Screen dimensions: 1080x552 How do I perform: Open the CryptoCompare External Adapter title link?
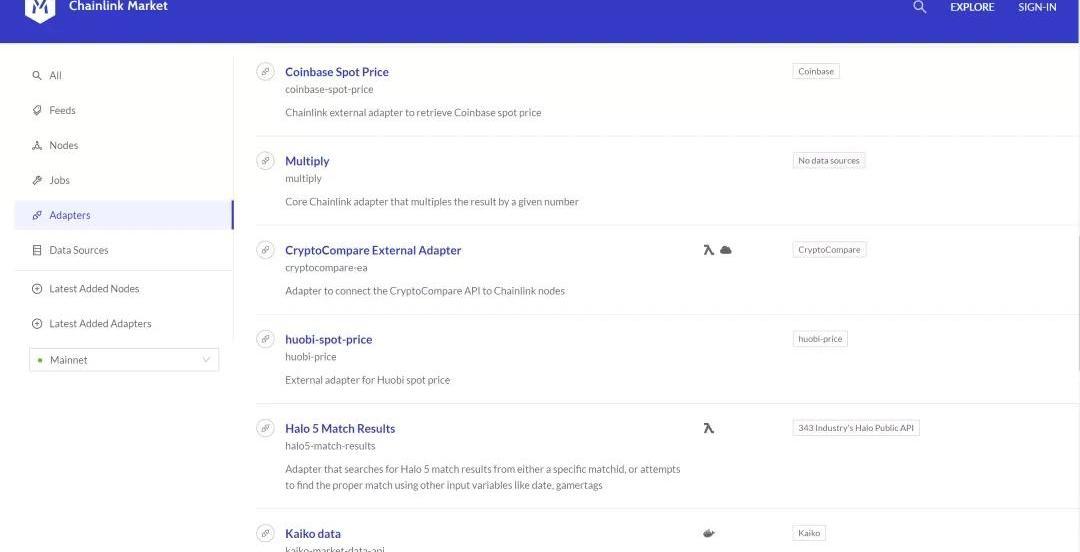coord(373,250)
